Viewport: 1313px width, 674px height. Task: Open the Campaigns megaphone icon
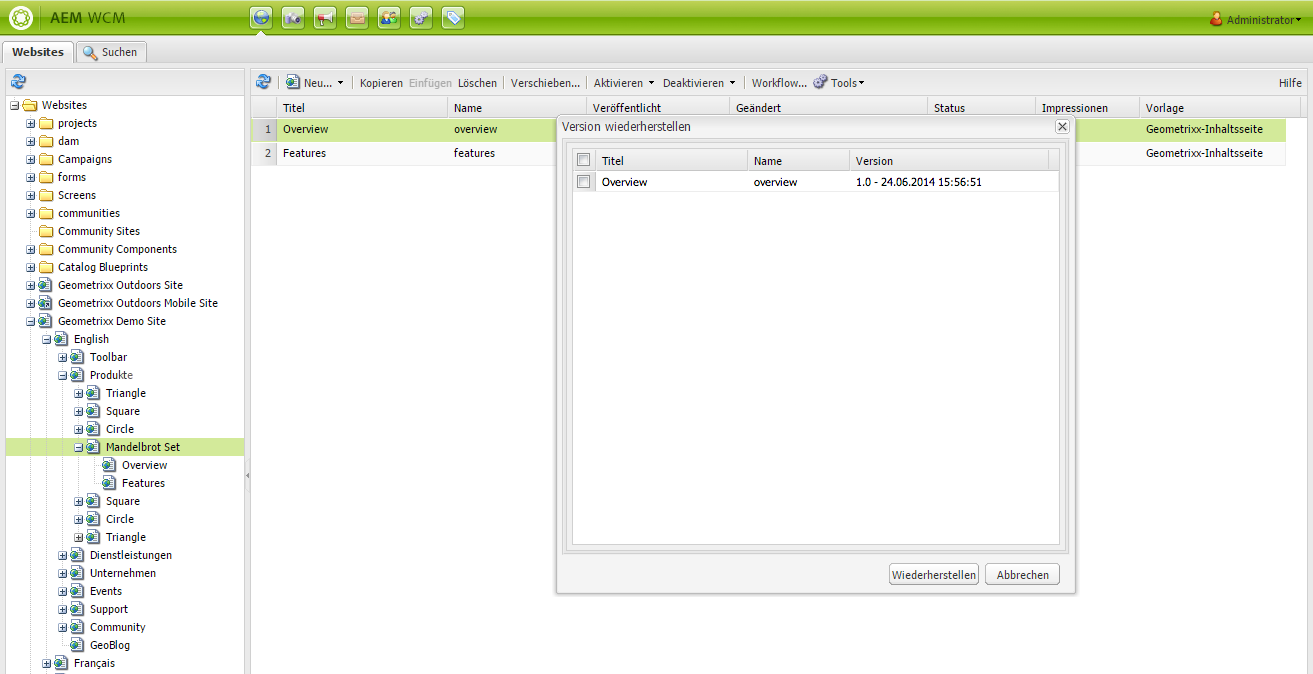coord(325,17)
